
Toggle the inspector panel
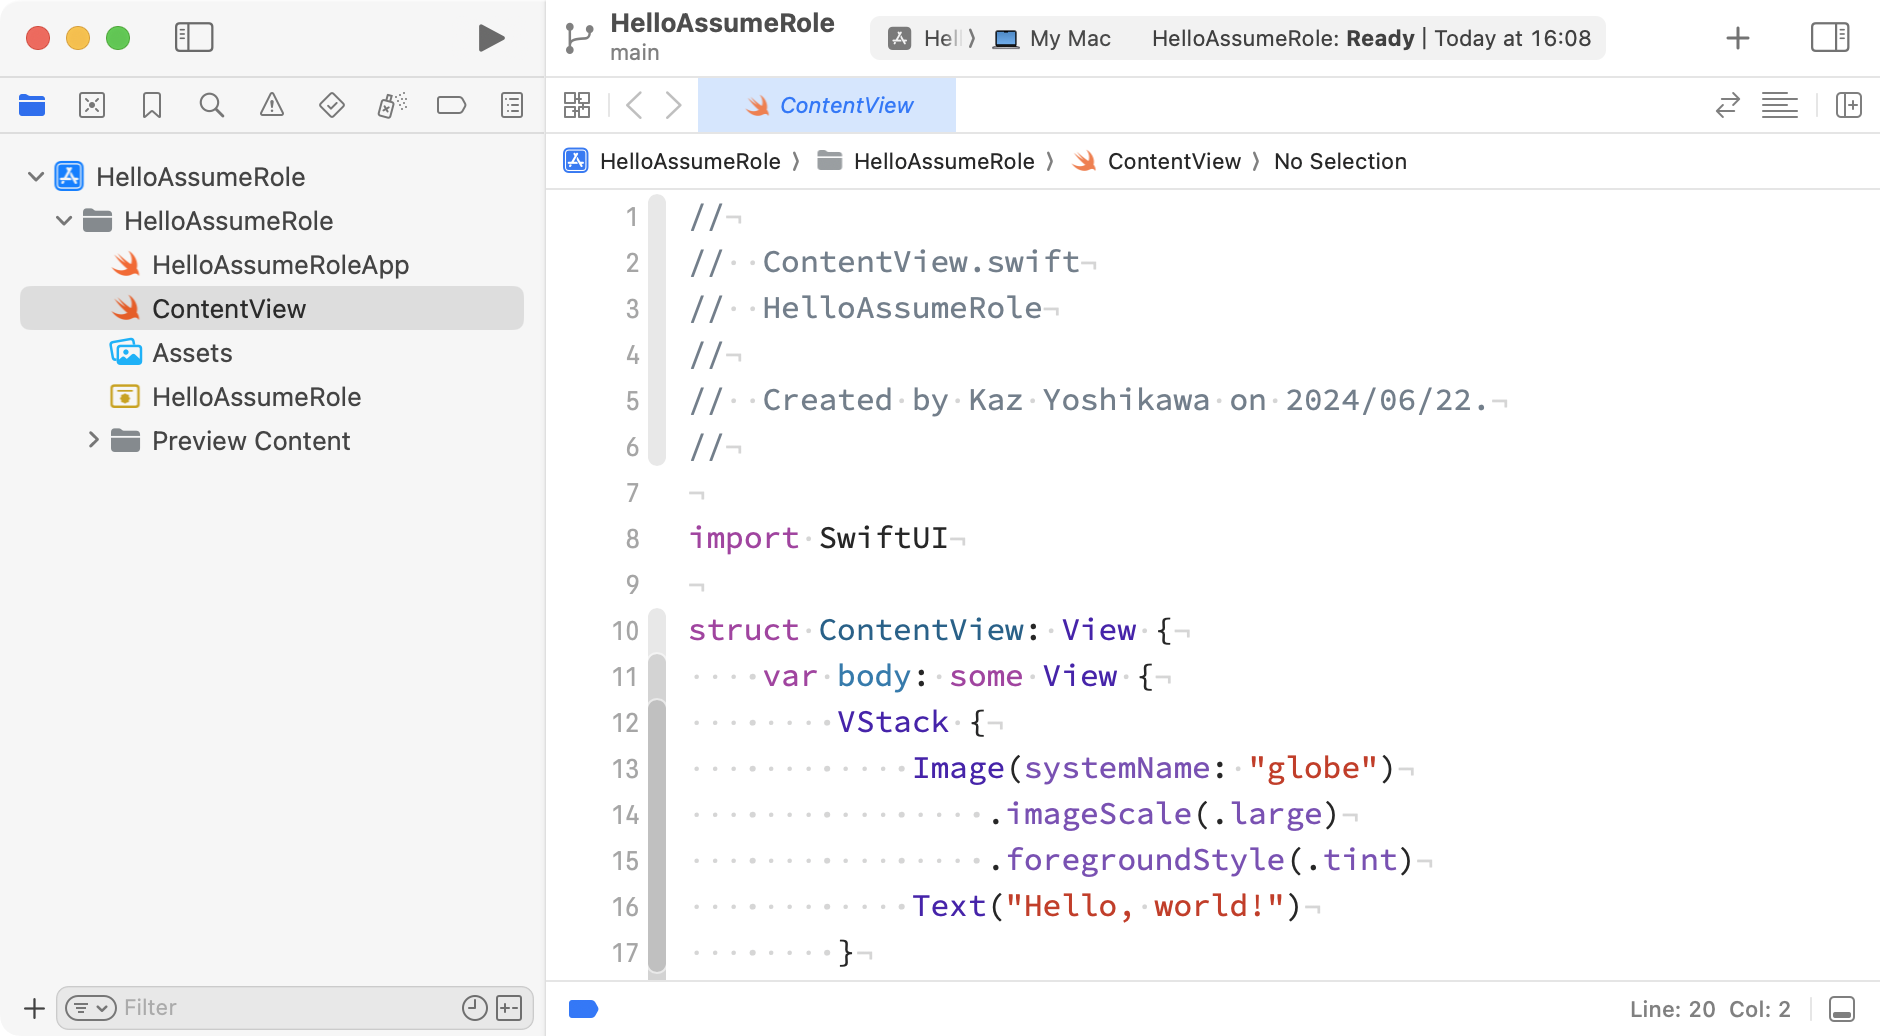click(1830, 38)
